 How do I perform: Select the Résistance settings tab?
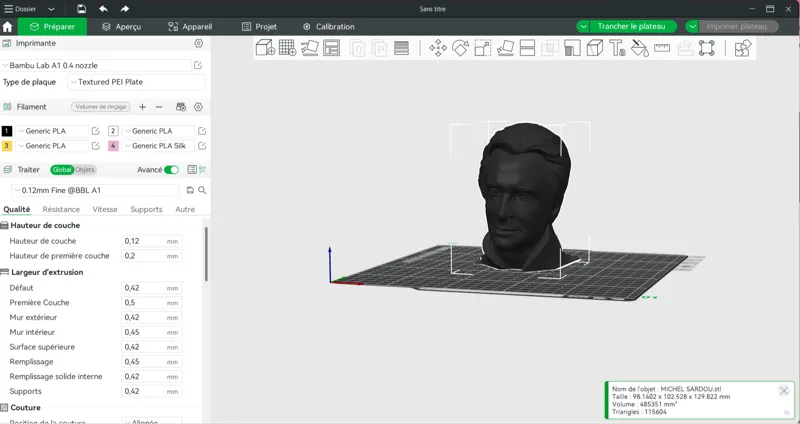(x=61, y=209)
